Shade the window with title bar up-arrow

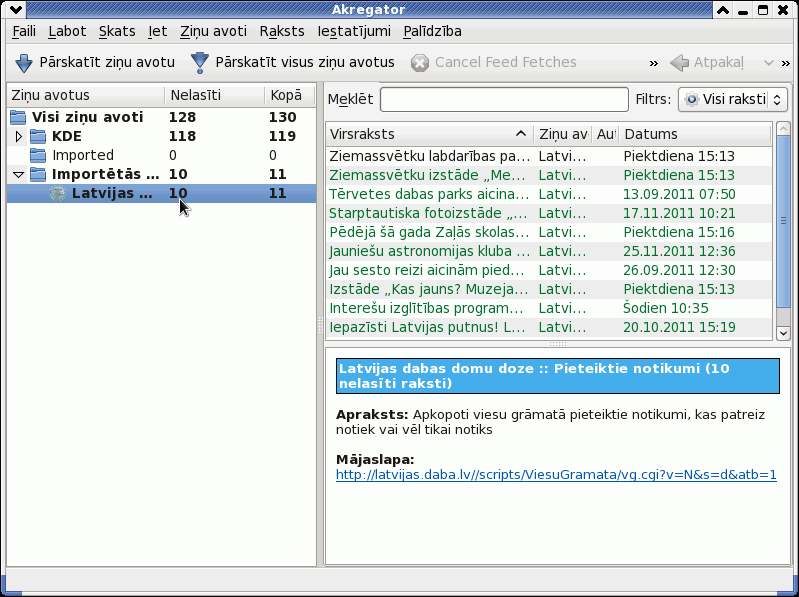pos(723,10)
